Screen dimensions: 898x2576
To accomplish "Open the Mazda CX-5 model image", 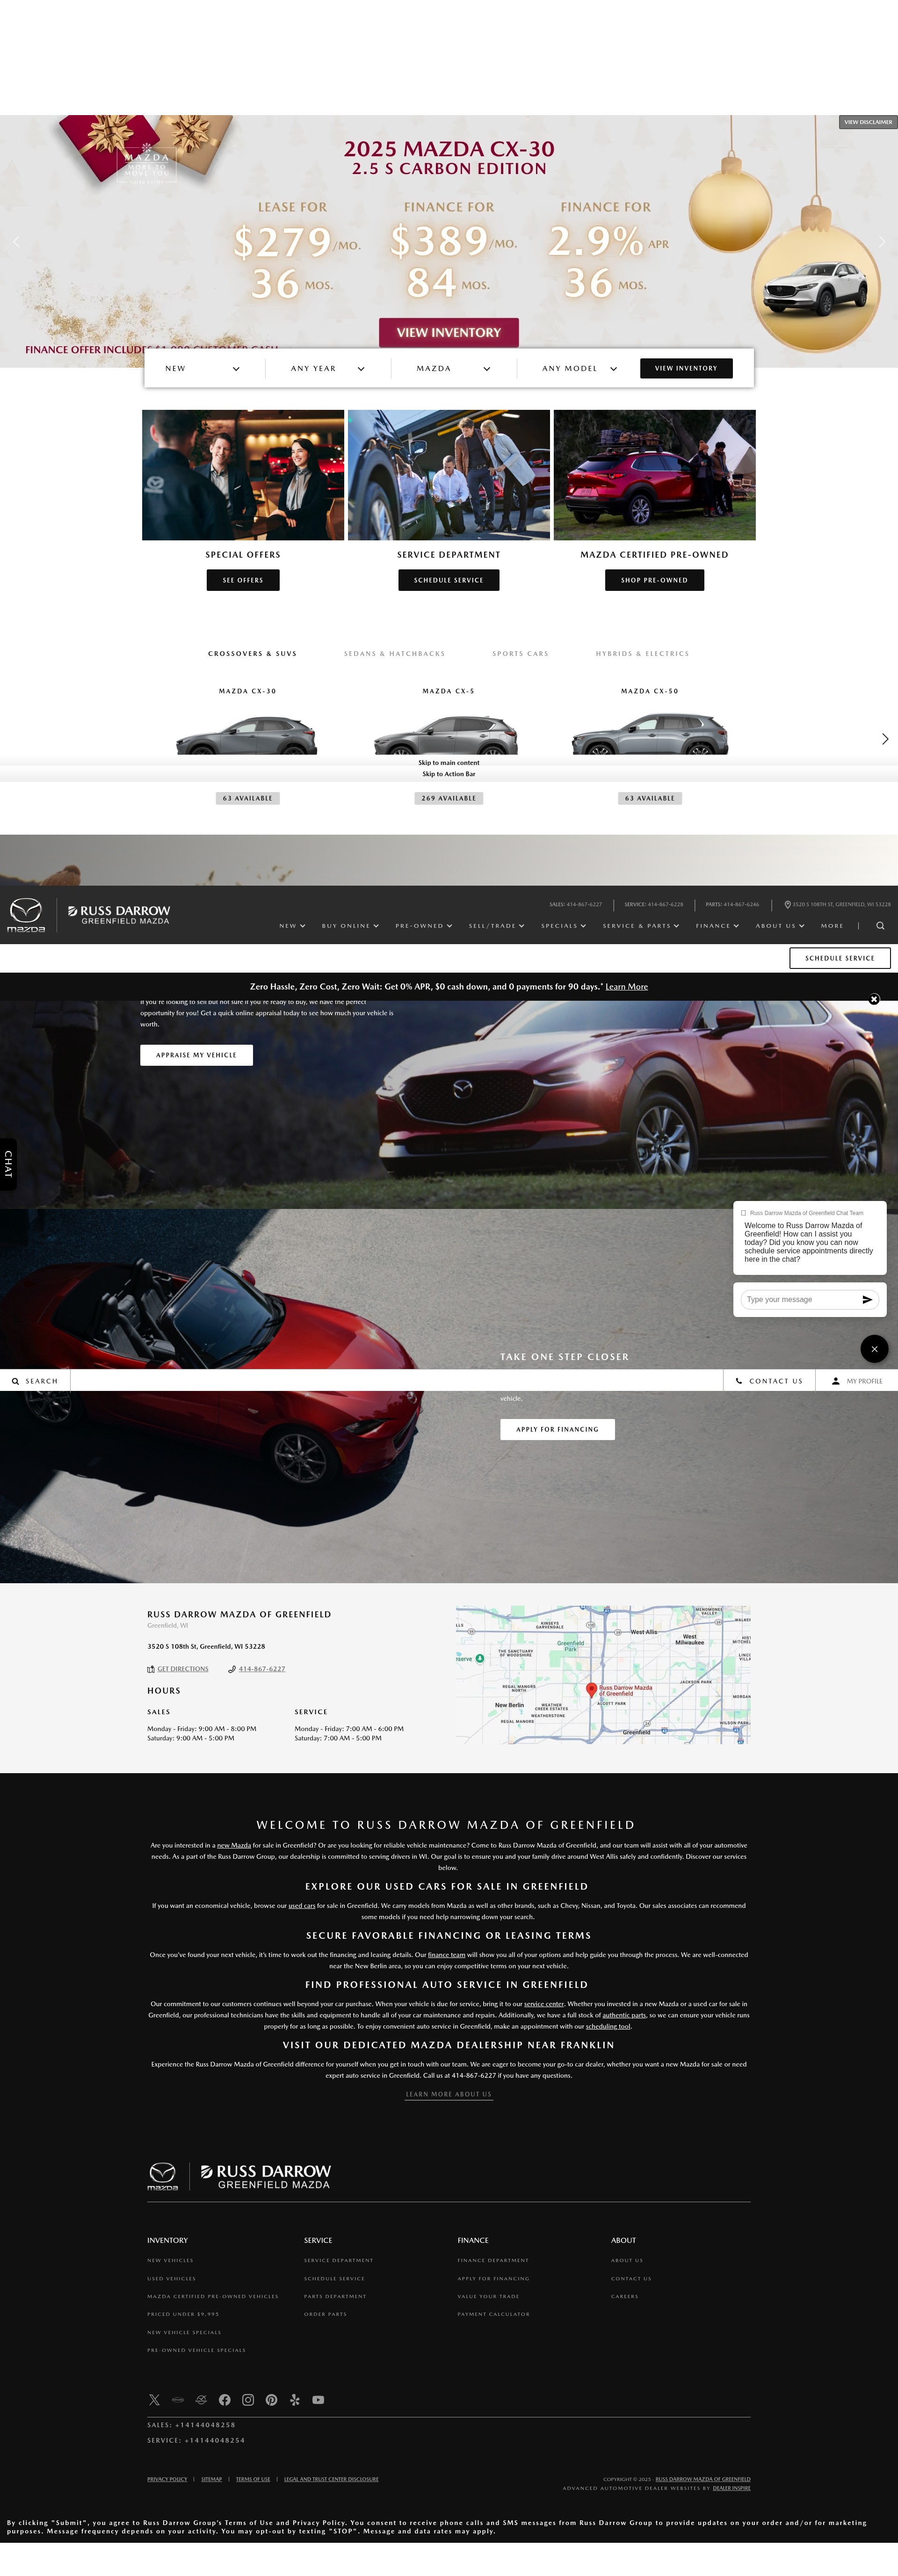I will pyautogui.click(x=446, y=735).
